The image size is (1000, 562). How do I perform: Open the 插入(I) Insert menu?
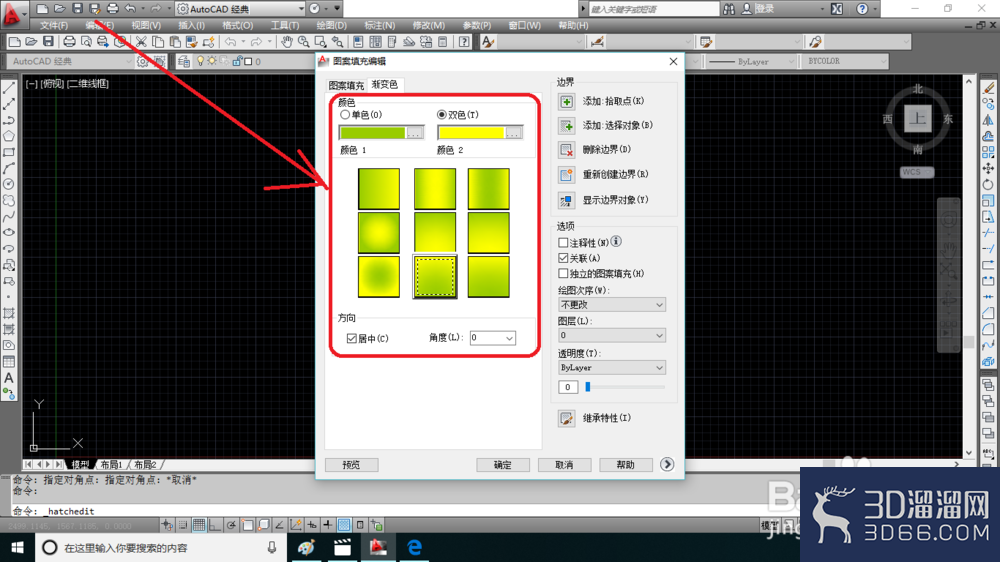click(x=191, y=26)
